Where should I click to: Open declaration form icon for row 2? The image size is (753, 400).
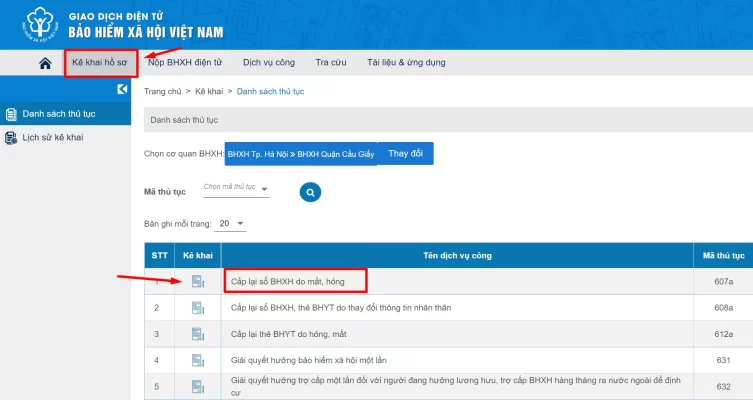(197, 307)
